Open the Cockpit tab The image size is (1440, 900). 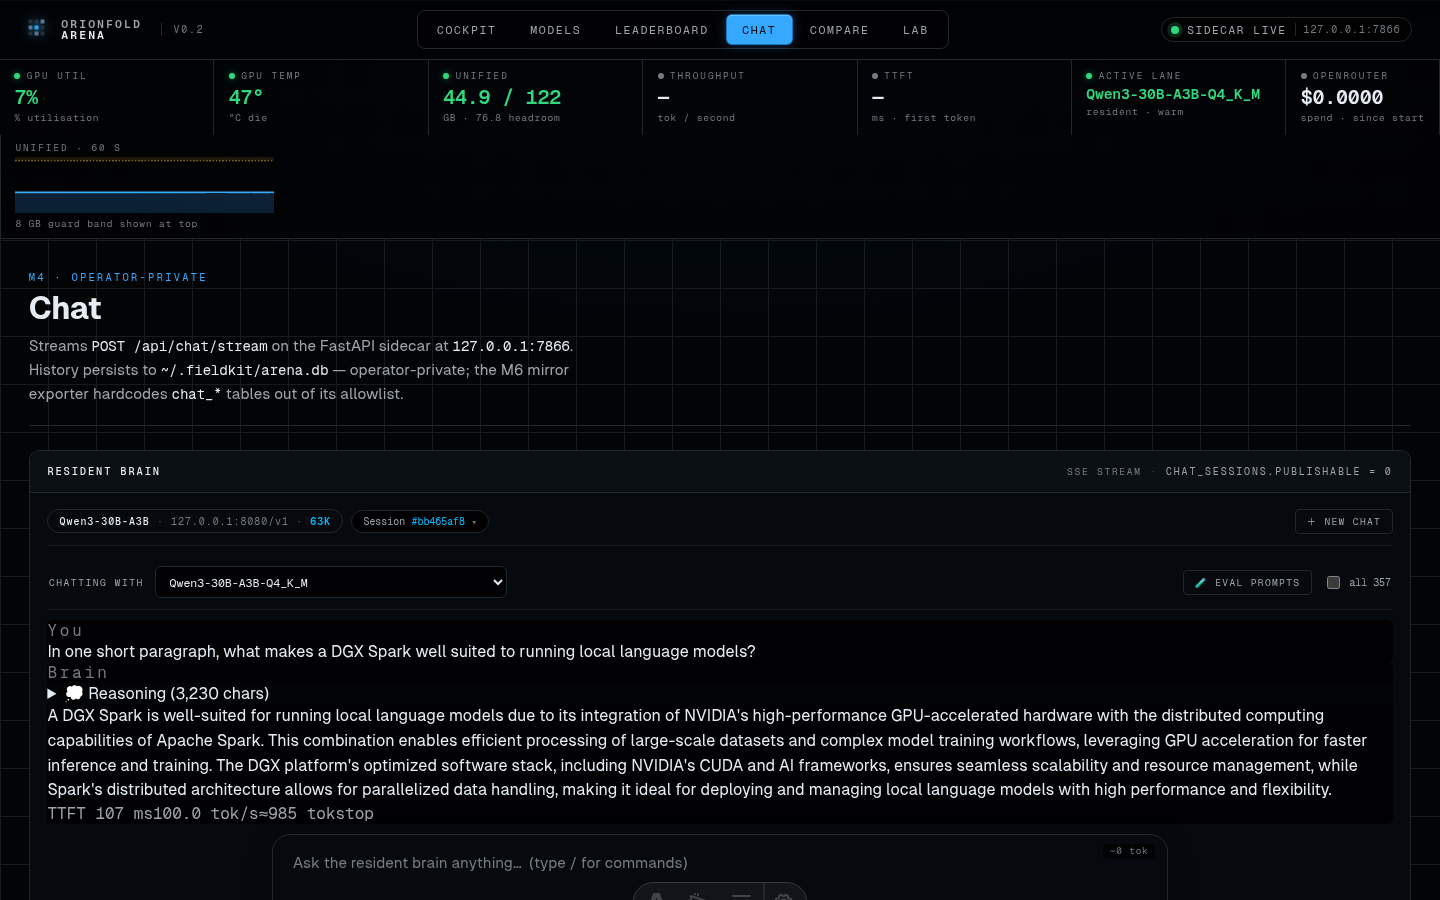(466, 30)
